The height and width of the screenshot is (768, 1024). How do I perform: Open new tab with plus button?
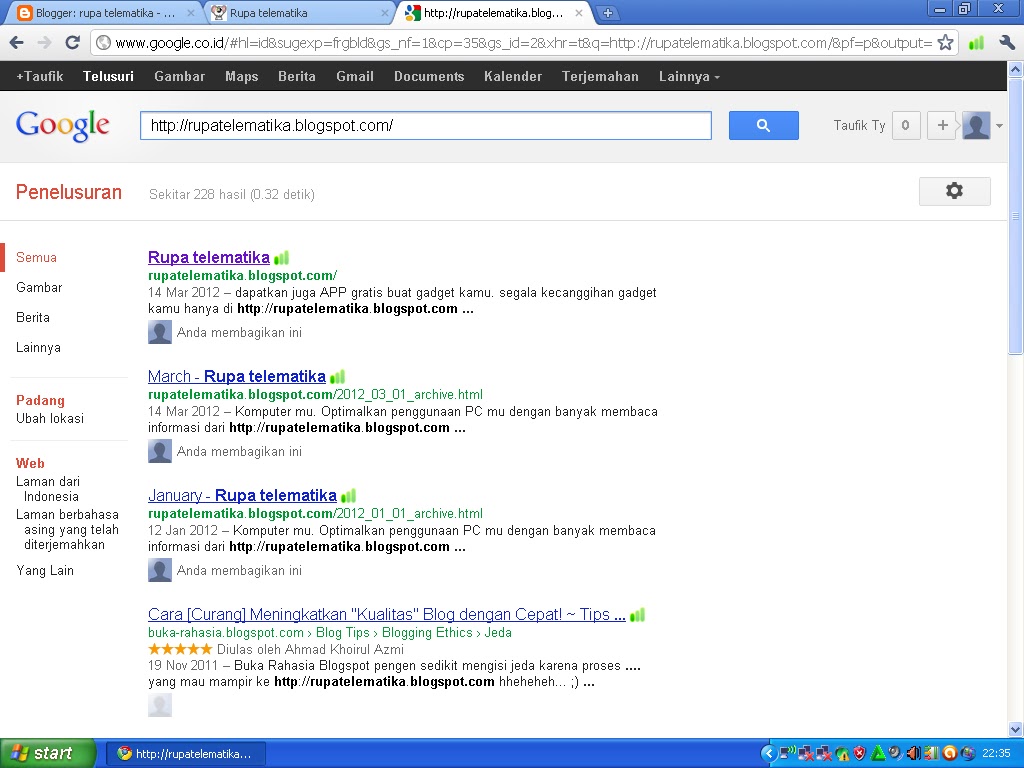click(x=607, y=12)
